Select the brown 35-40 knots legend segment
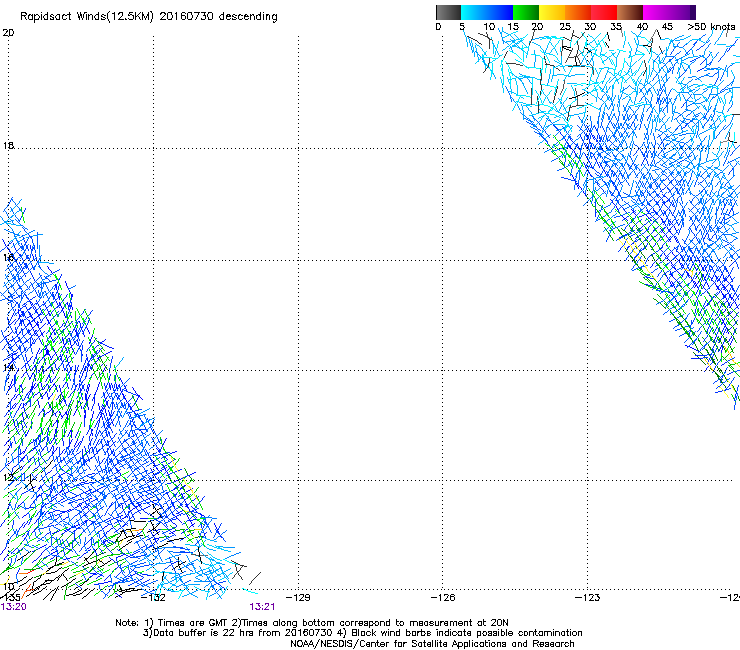This screenshot has width=740, height=650. pos(630,12)
